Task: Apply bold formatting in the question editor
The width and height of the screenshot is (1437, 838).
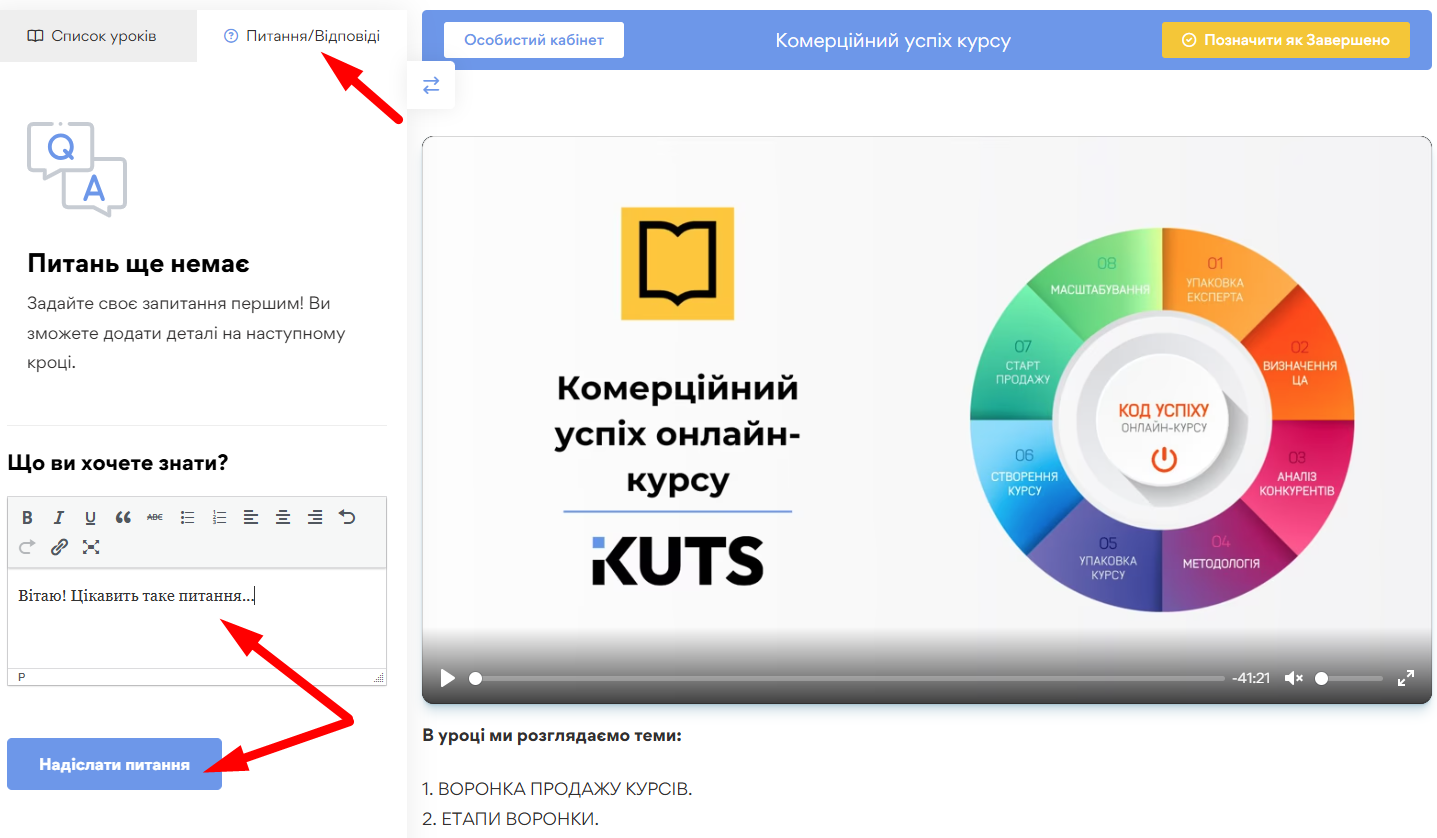Action: (x=27, y=517)
